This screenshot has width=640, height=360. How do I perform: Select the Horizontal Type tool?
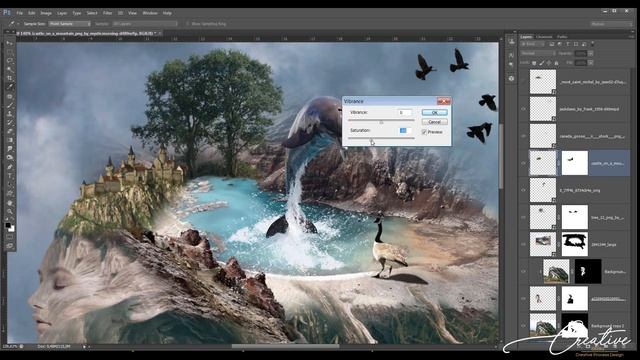click(x=9, y=176)
